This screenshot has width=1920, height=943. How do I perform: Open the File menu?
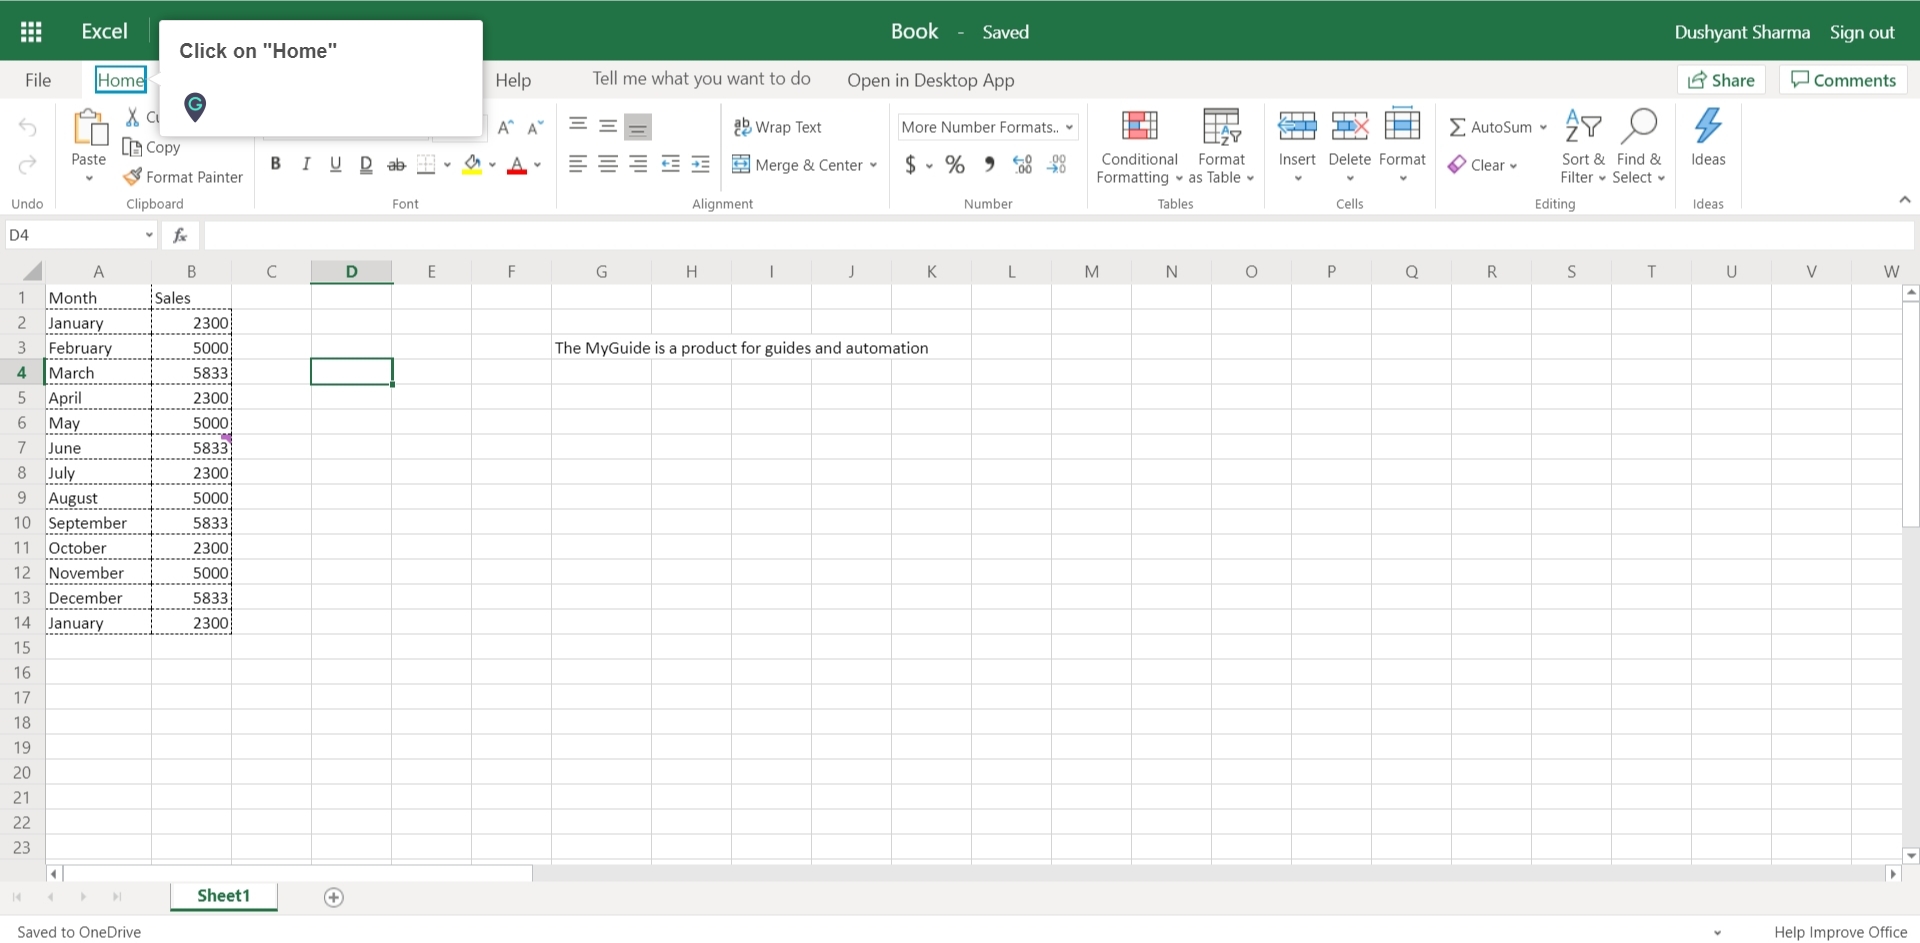point(36,79)
